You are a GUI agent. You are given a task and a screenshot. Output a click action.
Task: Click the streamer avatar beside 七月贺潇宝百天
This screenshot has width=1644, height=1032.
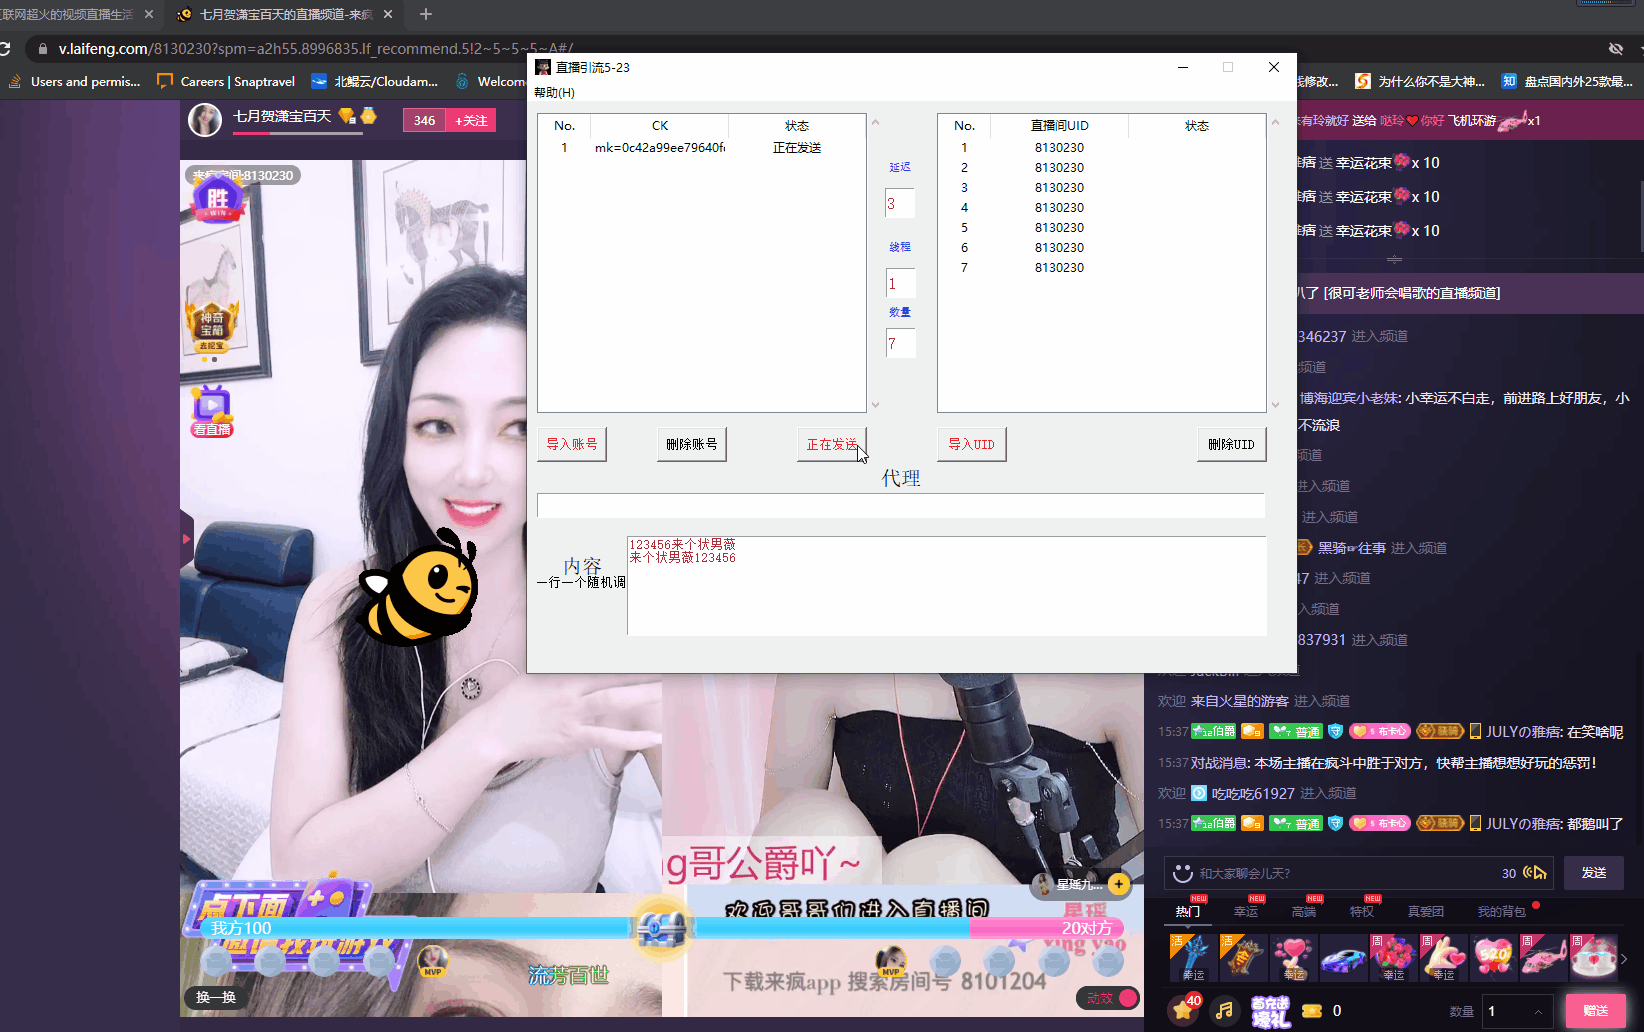(205, 120)
